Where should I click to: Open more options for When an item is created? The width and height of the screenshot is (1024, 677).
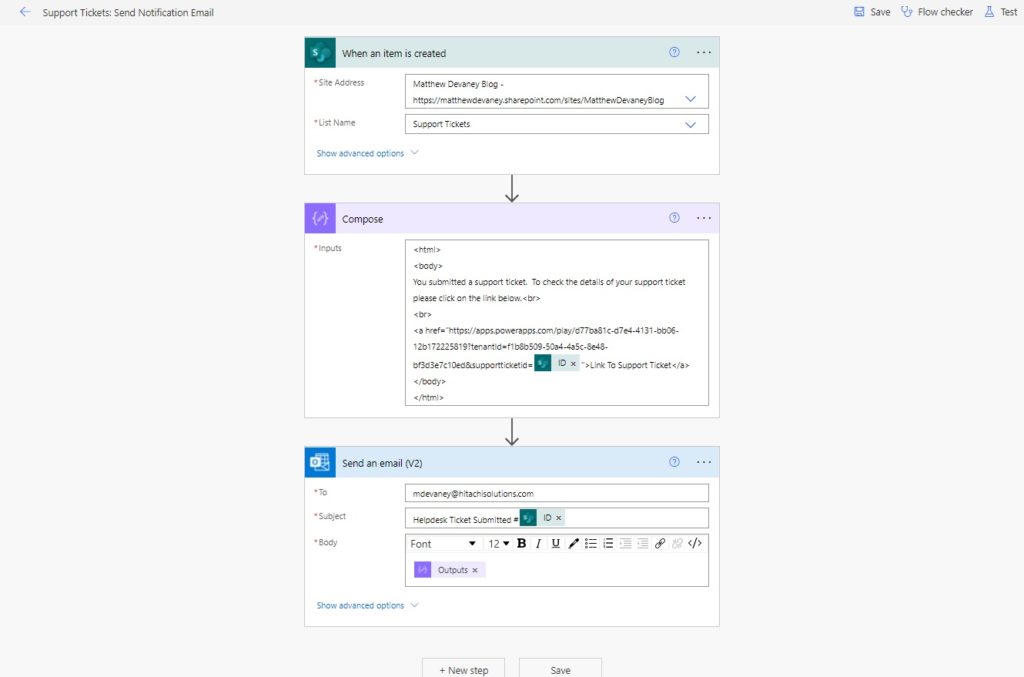pyautogui.click(x=703, y=52)
